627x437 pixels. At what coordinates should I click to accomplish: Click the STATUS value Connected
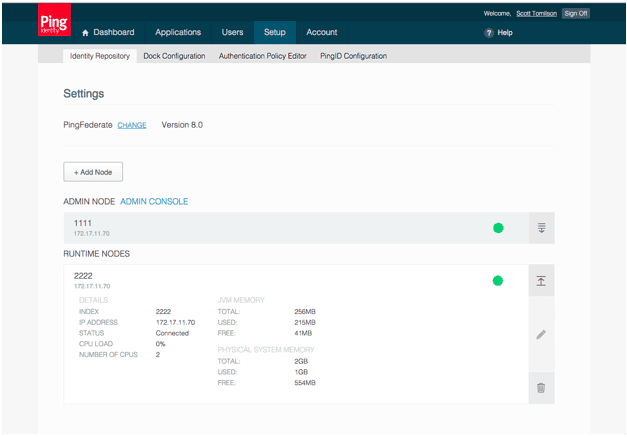pyautogui.click(x=172, y=333)
